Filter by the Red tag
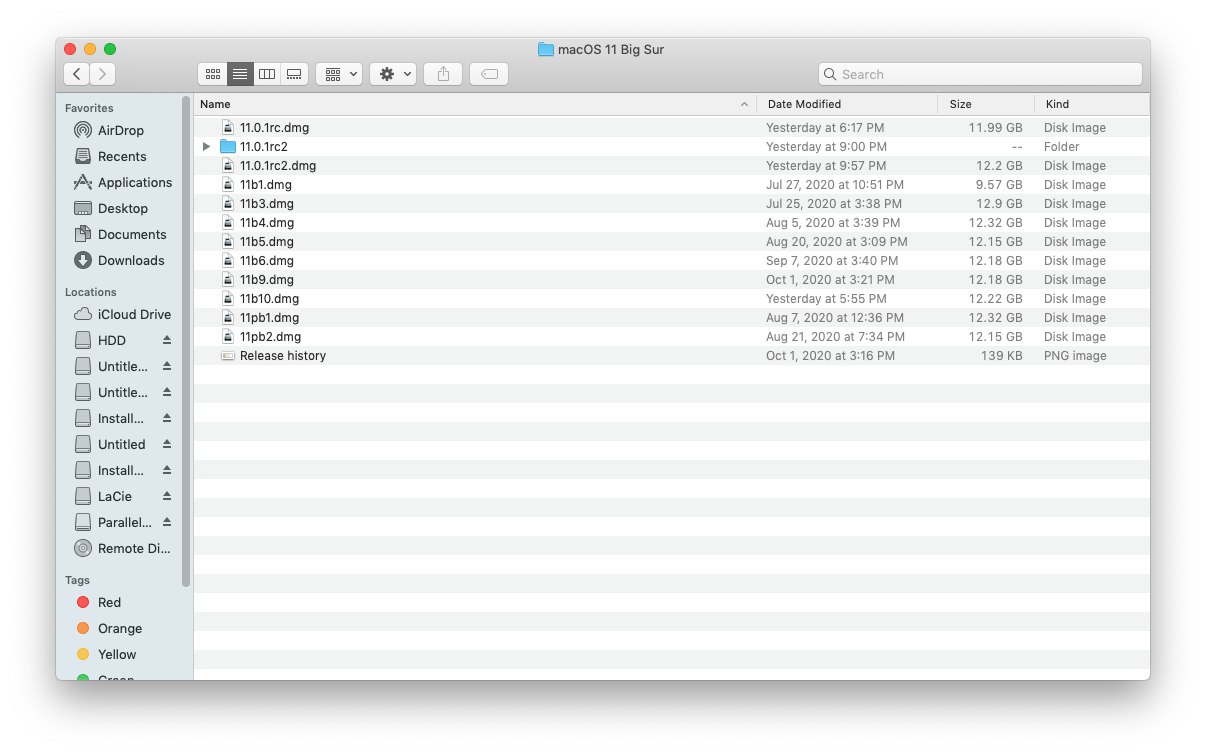This screenshot has height=754, width=1206. click(x=109, y=602)
